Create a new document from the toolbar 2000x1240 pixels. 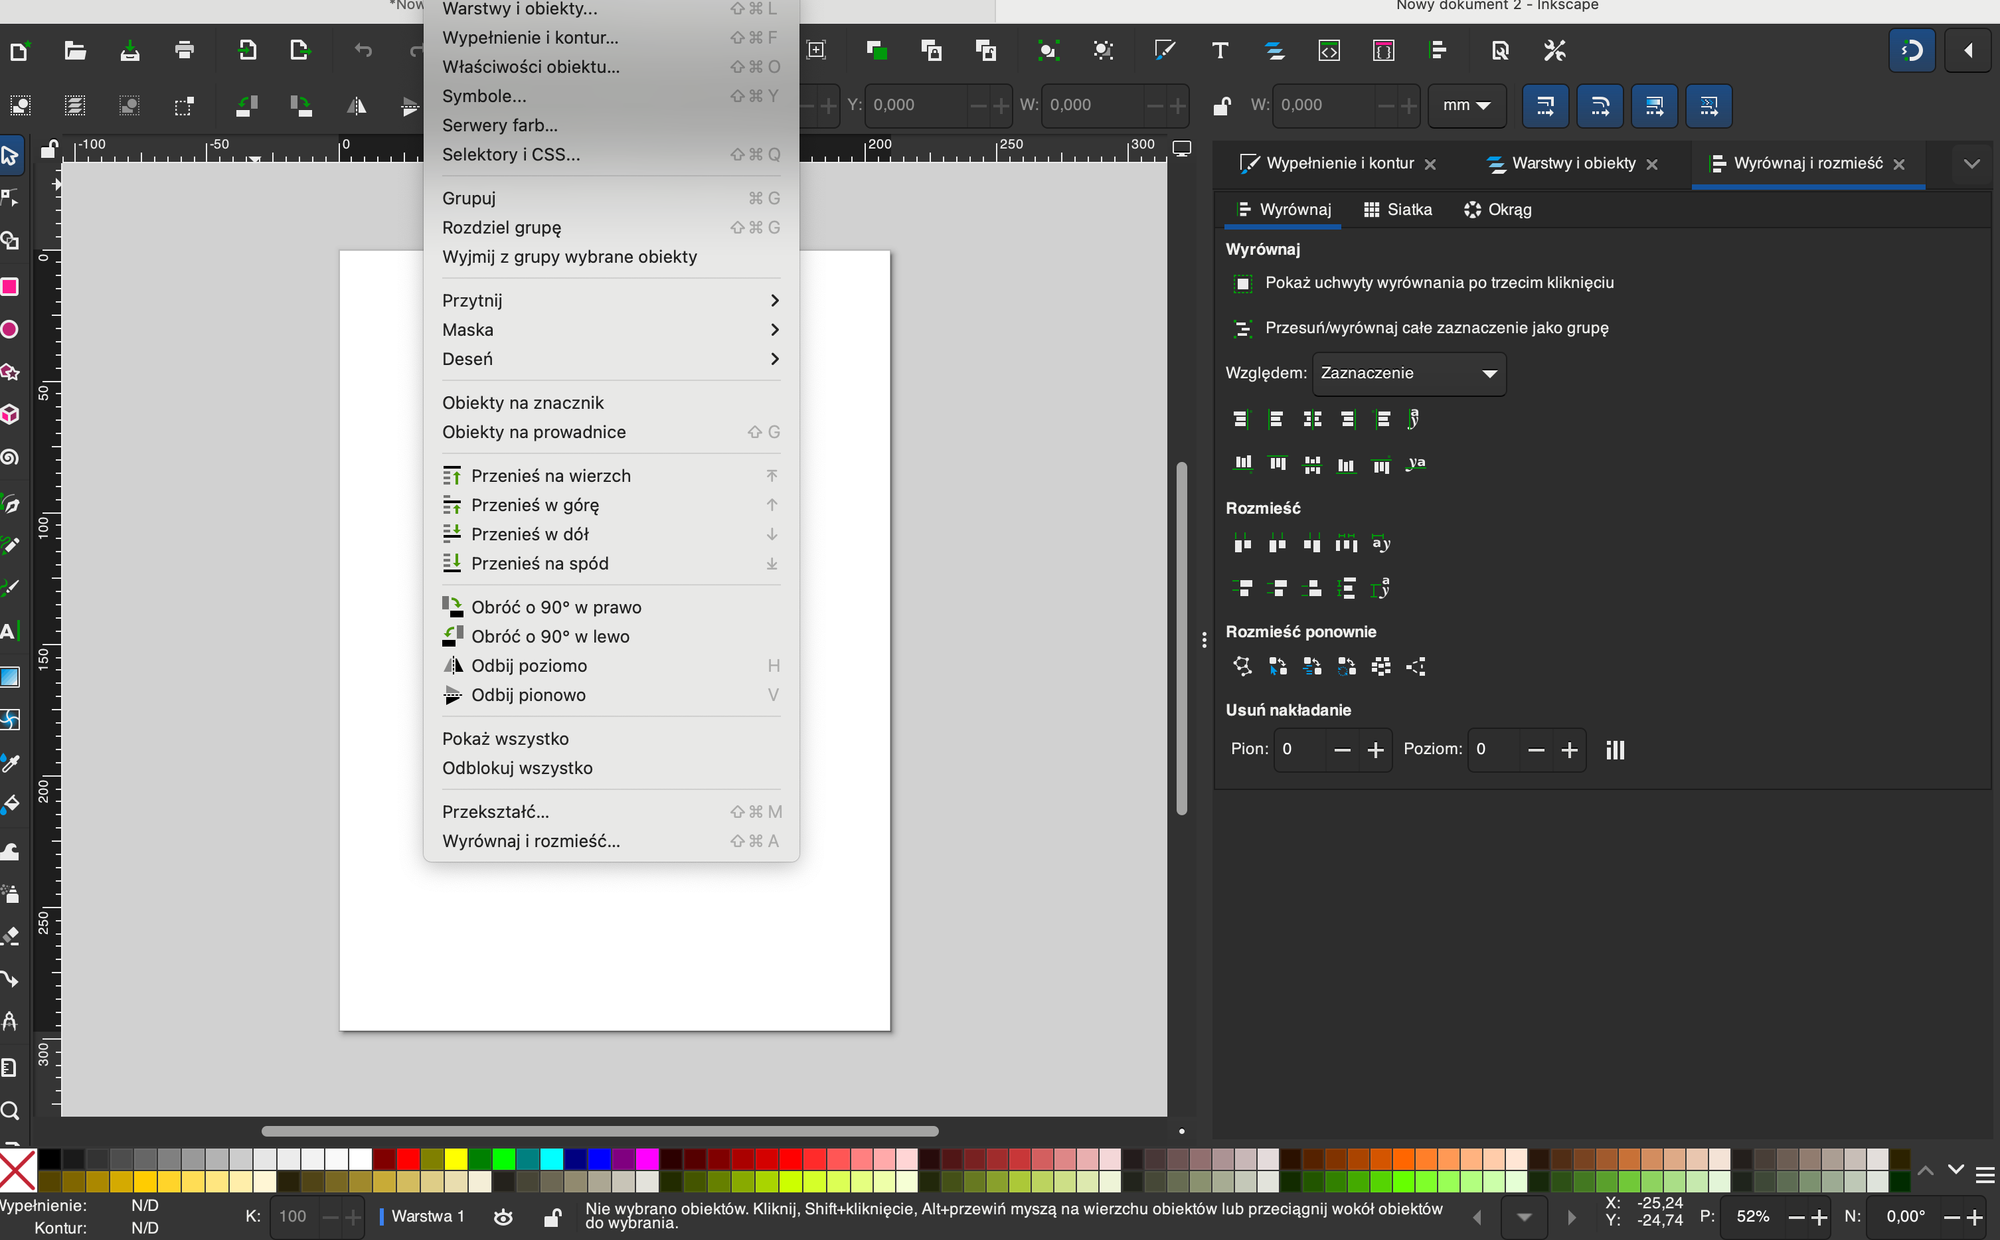coord(19,50)
